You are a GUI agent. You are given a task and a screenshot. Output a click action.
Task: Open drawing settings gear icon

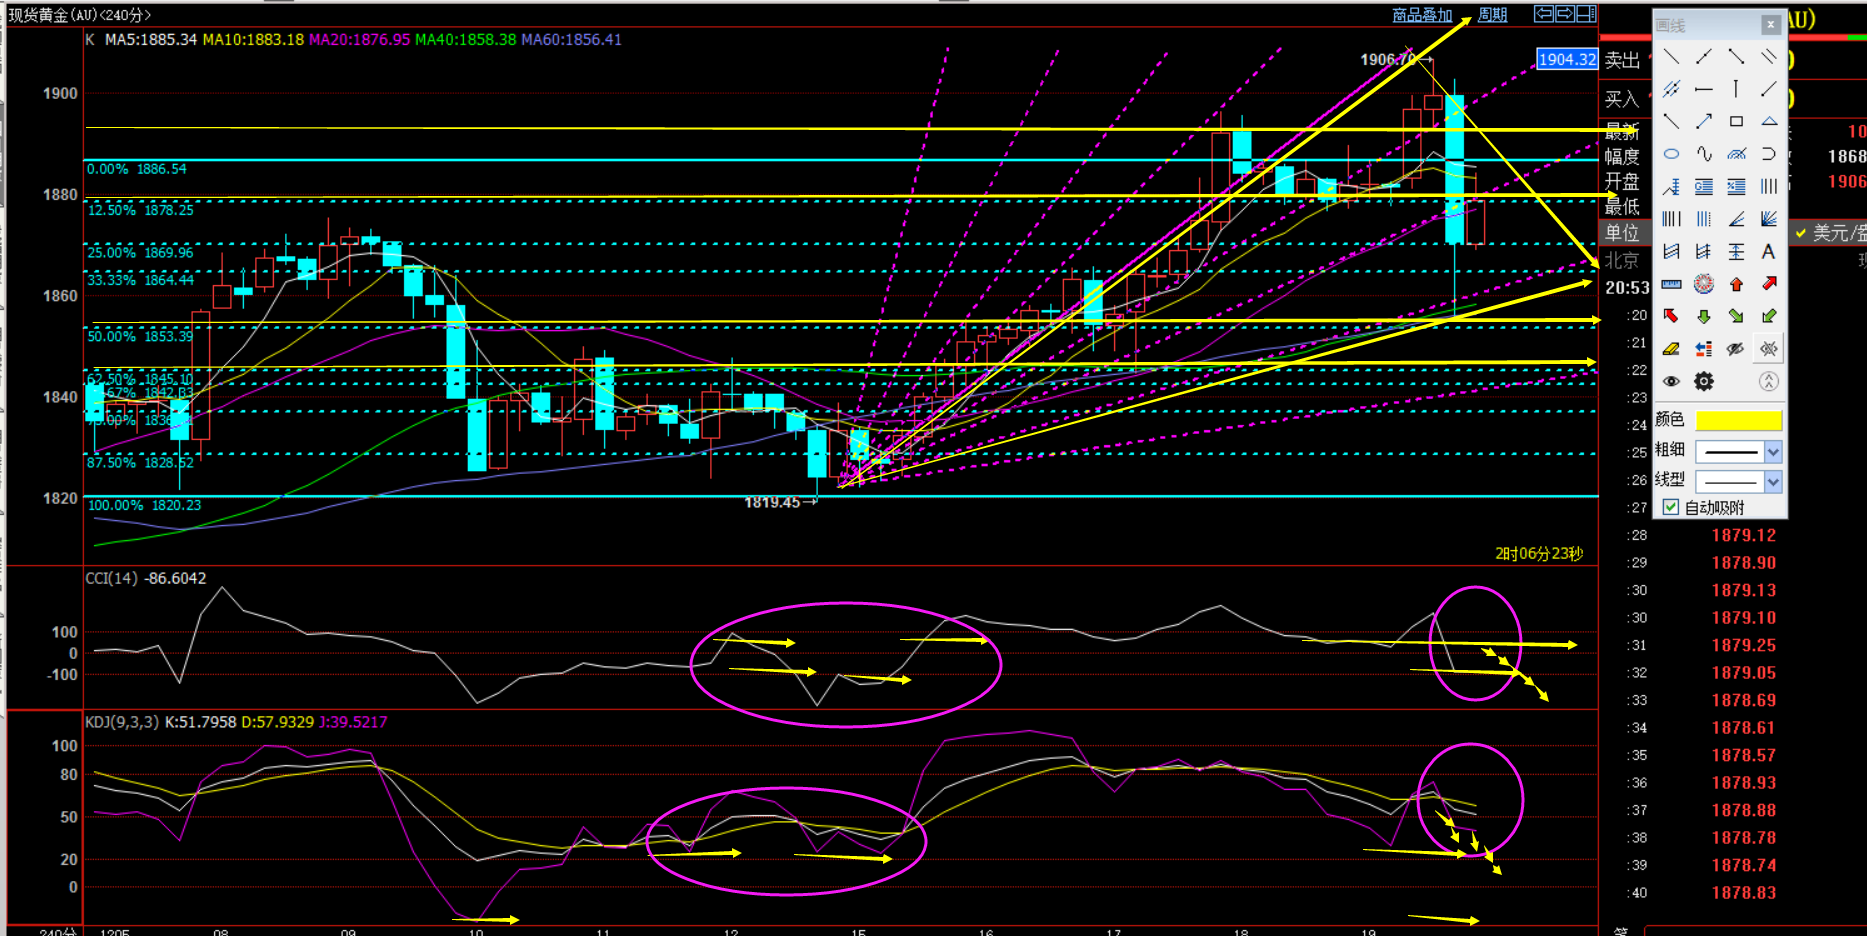tap(1704, 381)
